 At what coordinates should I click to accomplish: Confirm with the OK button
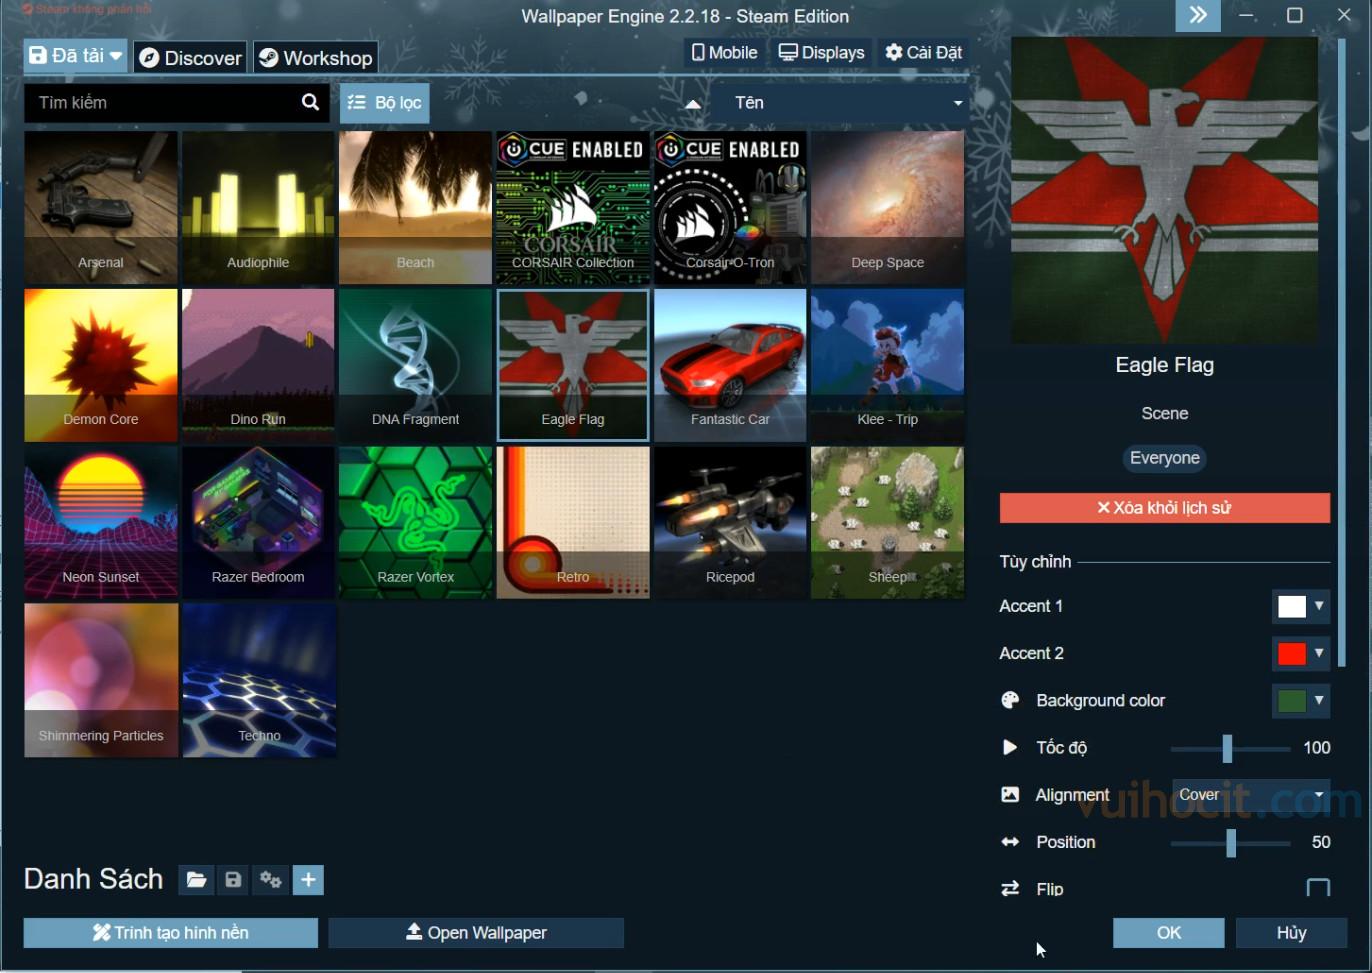tap(1169, 933)
